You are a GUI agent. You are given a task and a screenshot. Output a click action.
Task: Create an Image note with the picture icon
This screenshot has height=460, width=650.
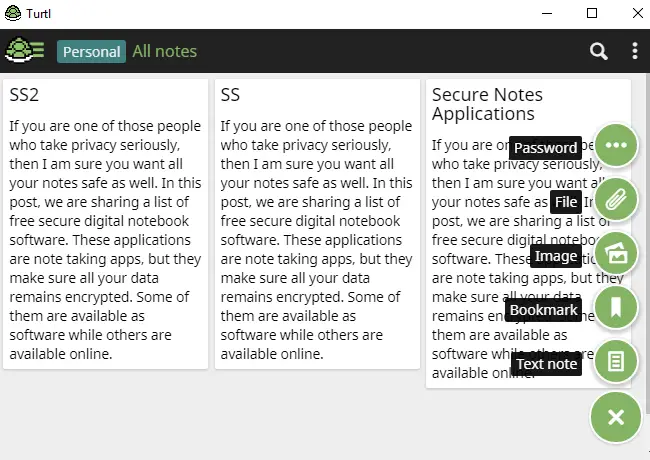[616, 253]
